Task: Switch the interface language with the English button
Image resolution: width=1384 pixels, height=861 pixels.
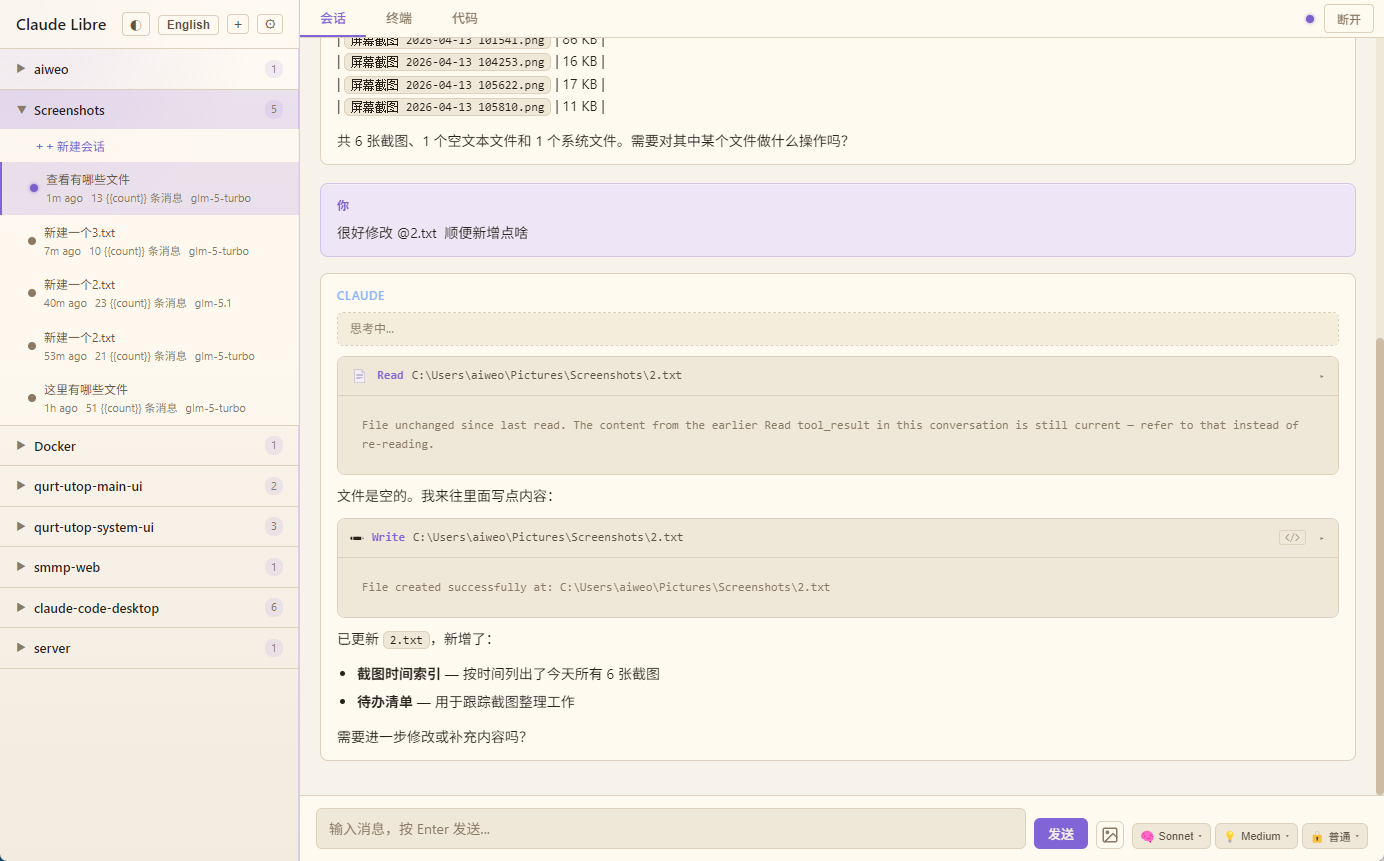Action: pos(188,24)
